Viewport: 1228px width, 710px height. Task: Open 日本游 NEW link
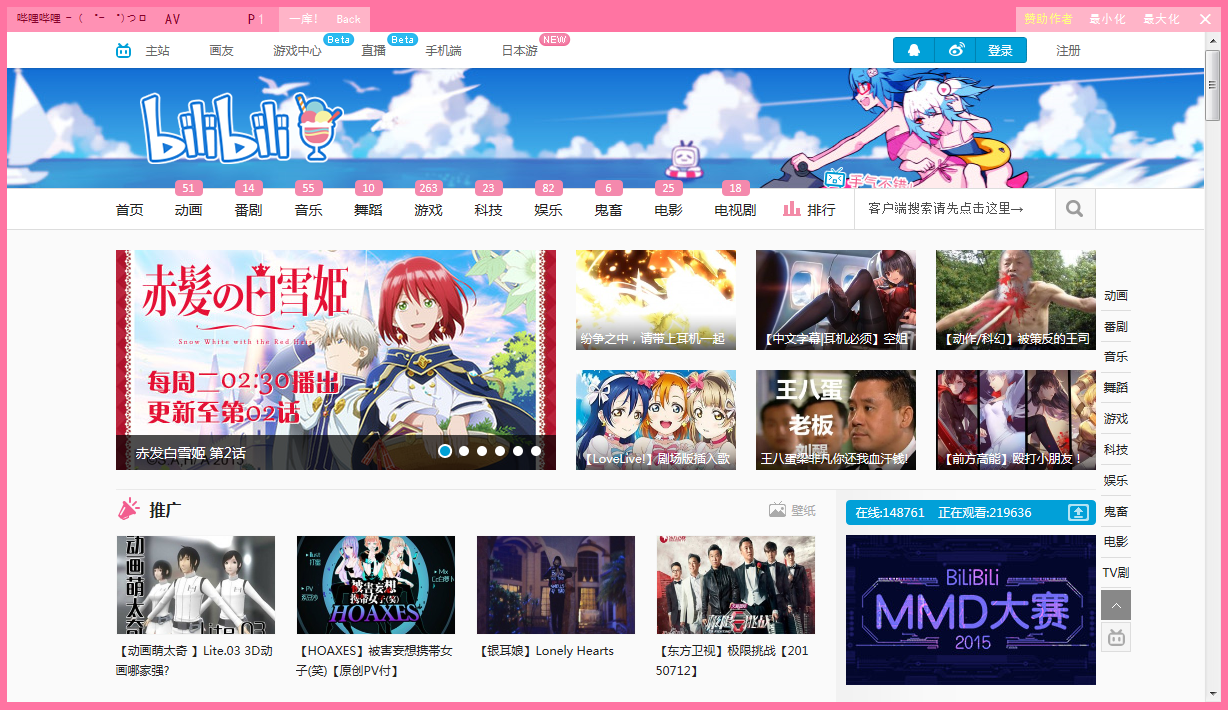pyautogui.click(x=519, y=51)
